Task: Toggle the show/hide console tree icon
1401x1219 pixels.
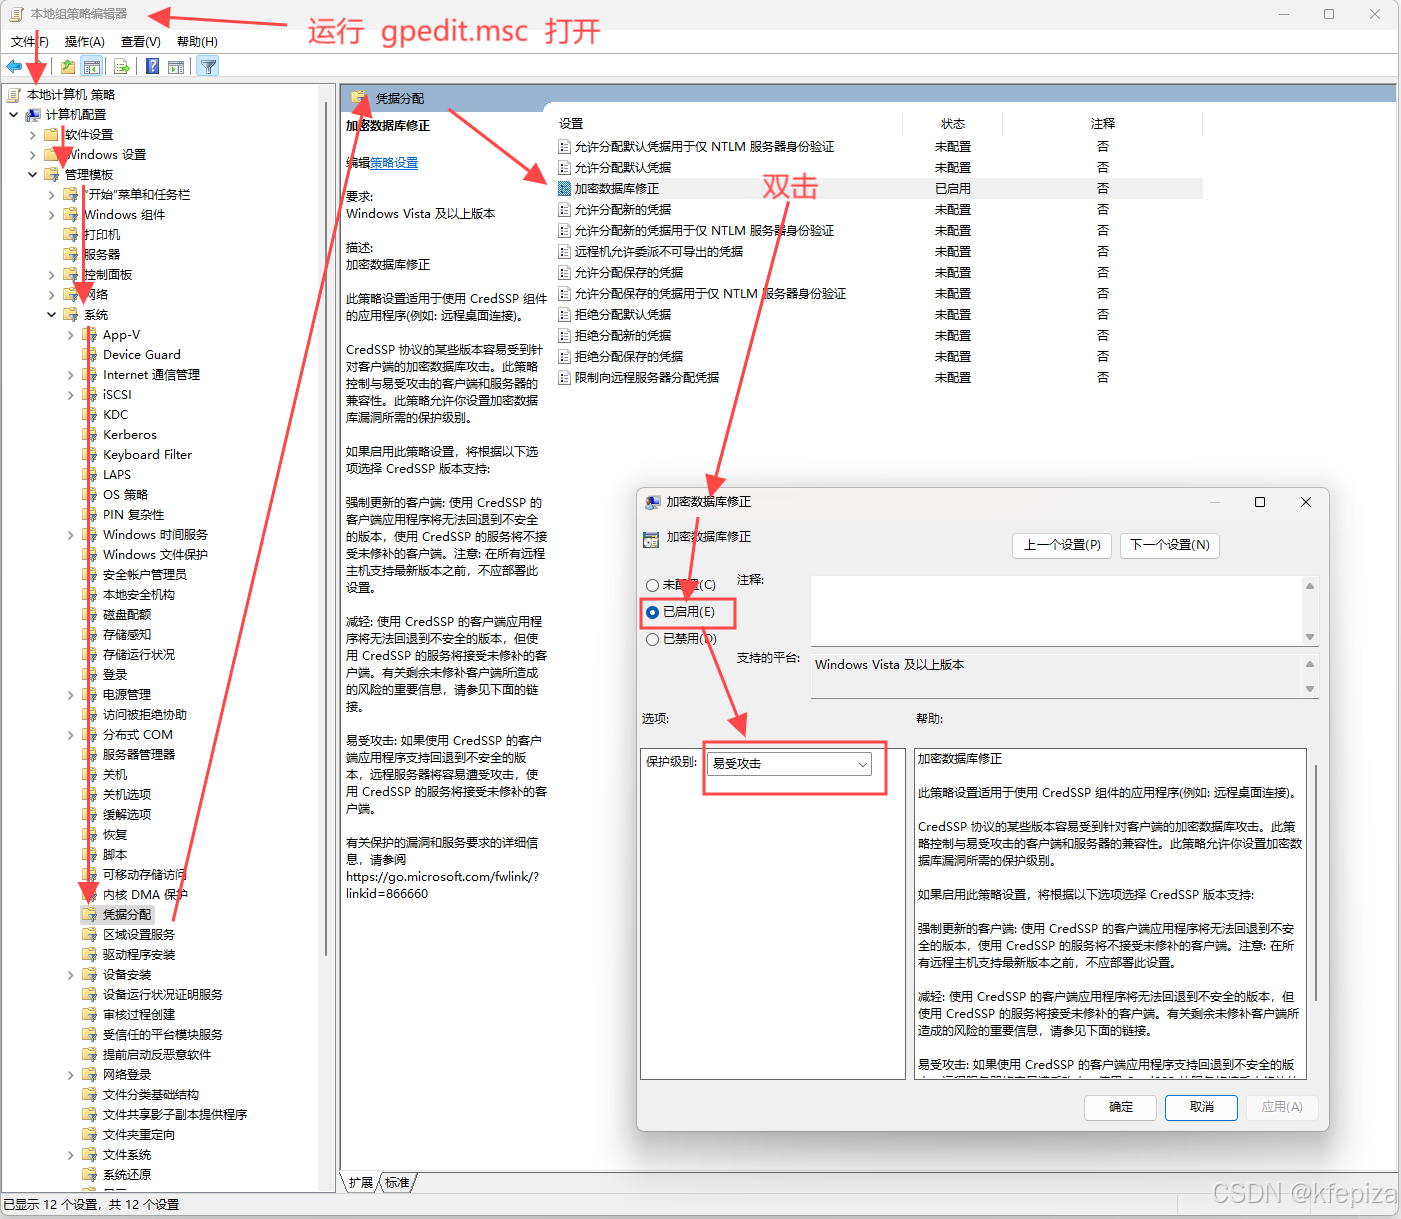Action: (92, 67)
